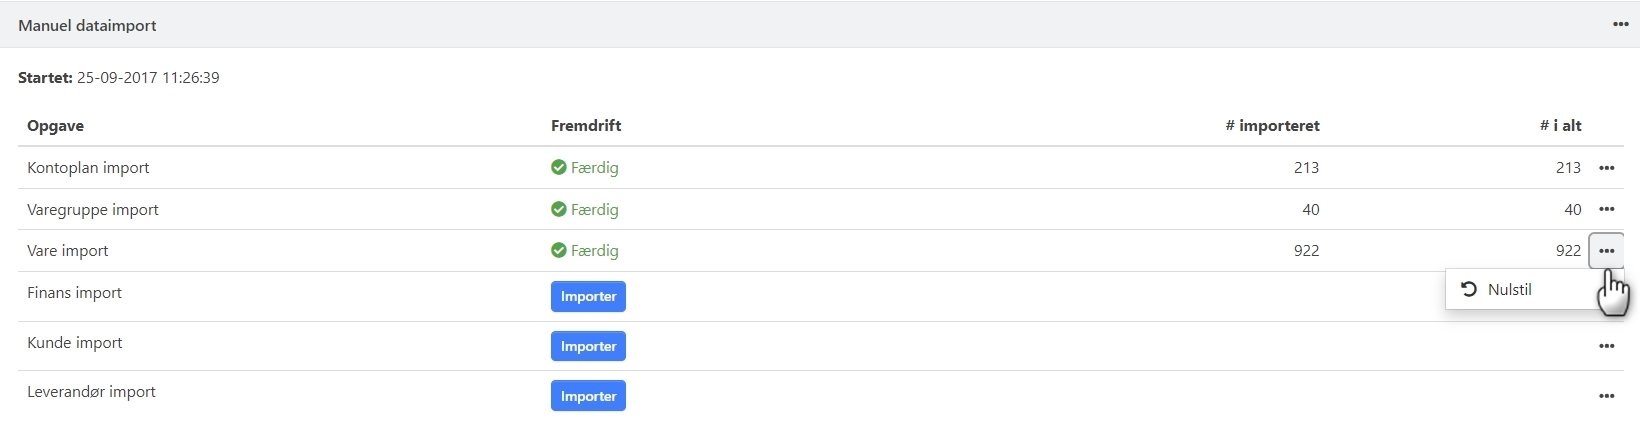Open options for Kunde import row
This screenshot has width=1640, height=431.
1606,346
